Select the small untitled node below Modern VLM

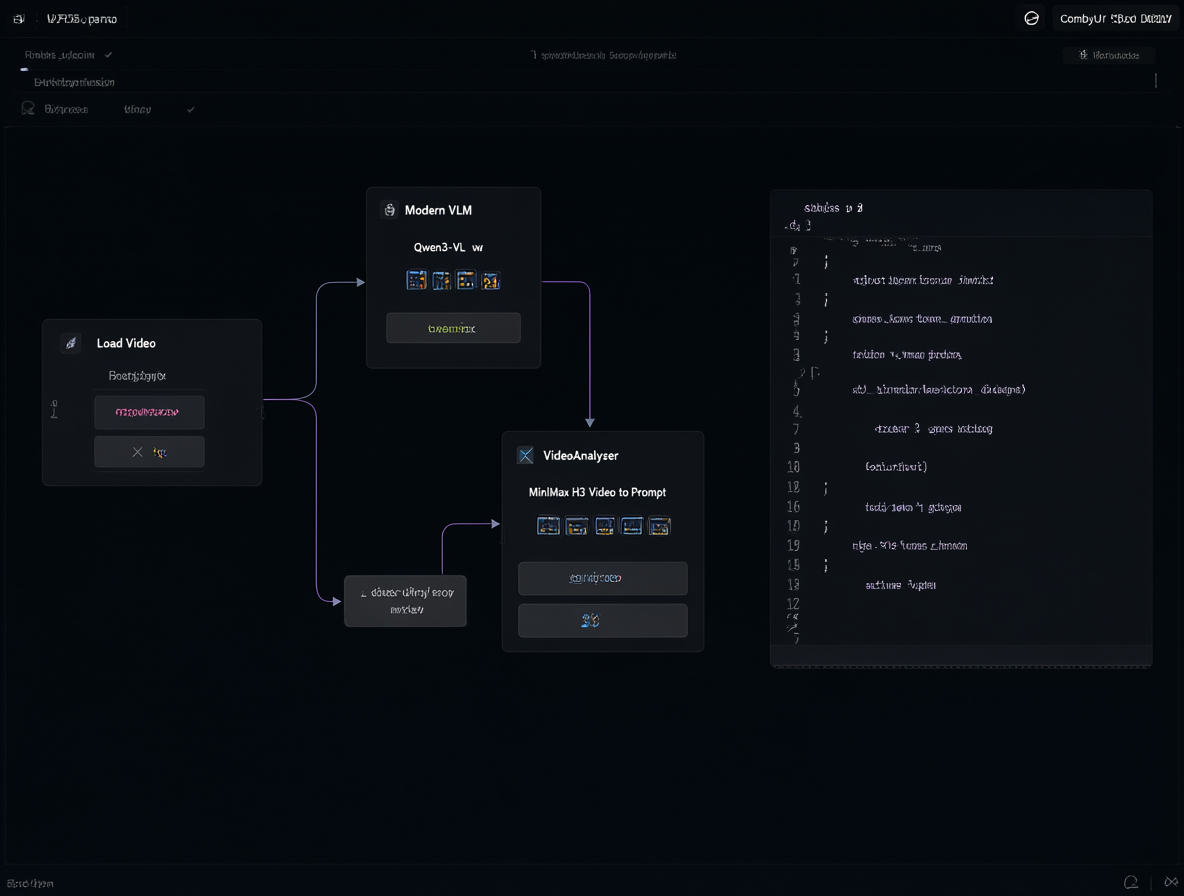point(405,601)
